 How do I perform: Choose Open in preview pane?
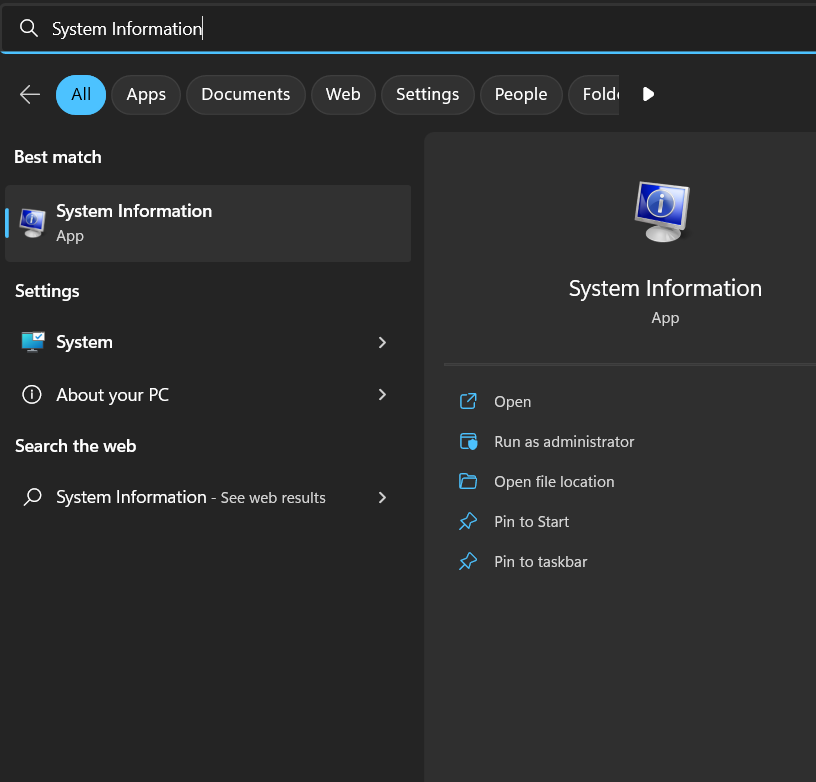[512, 402]
